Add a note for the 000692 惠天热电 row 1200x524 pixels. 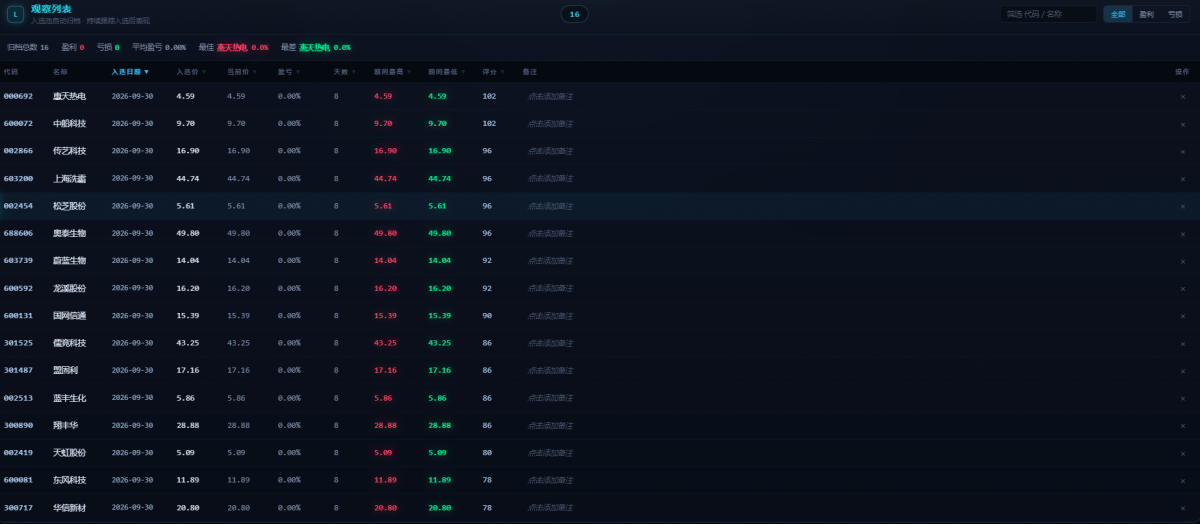550,96
